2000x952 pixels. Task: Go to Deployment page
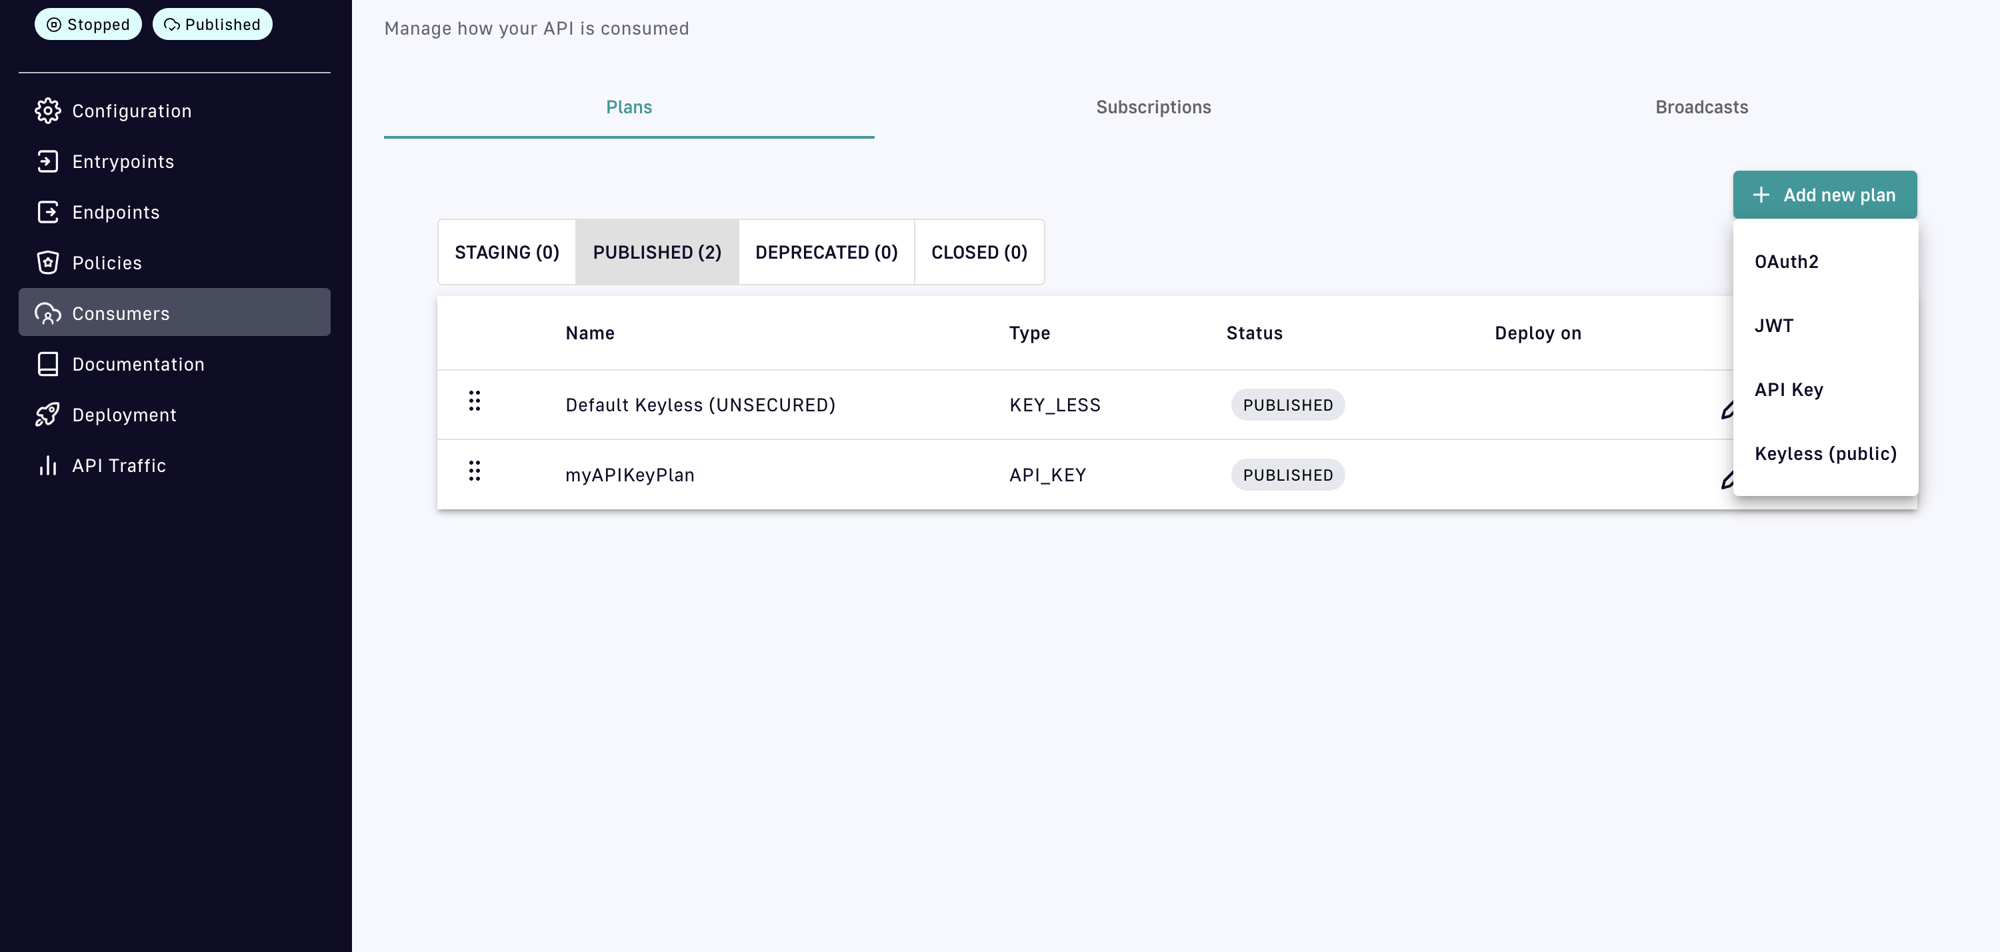pyautogui.click(x=174, y=415)
